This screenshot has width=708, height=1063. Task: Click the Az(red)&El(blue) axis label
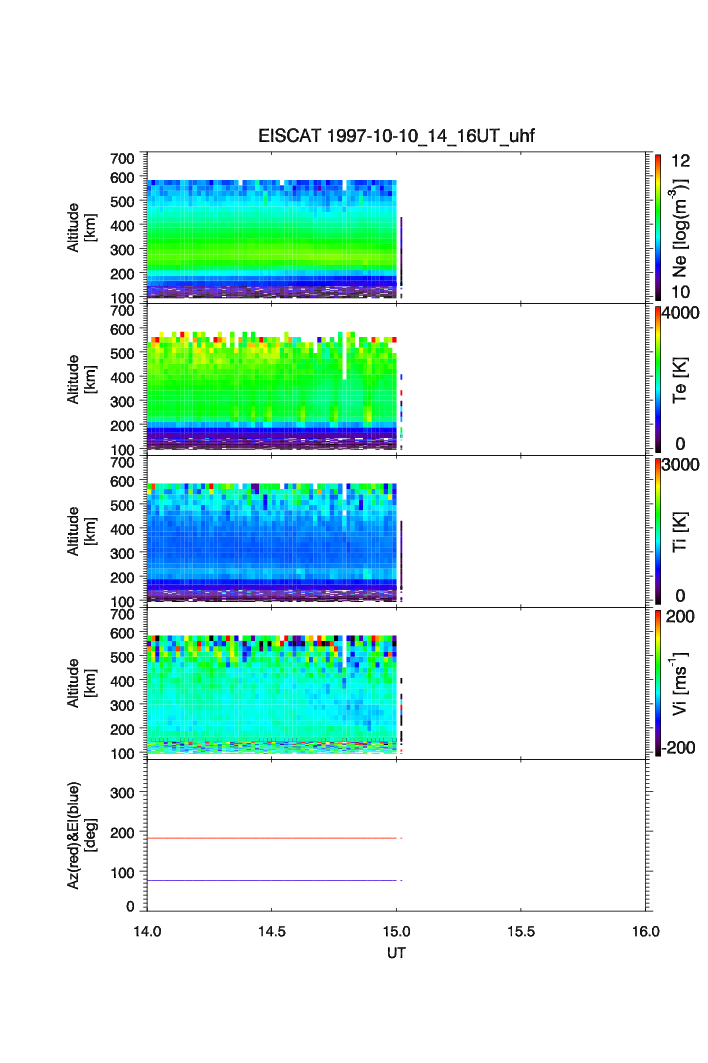81,835
